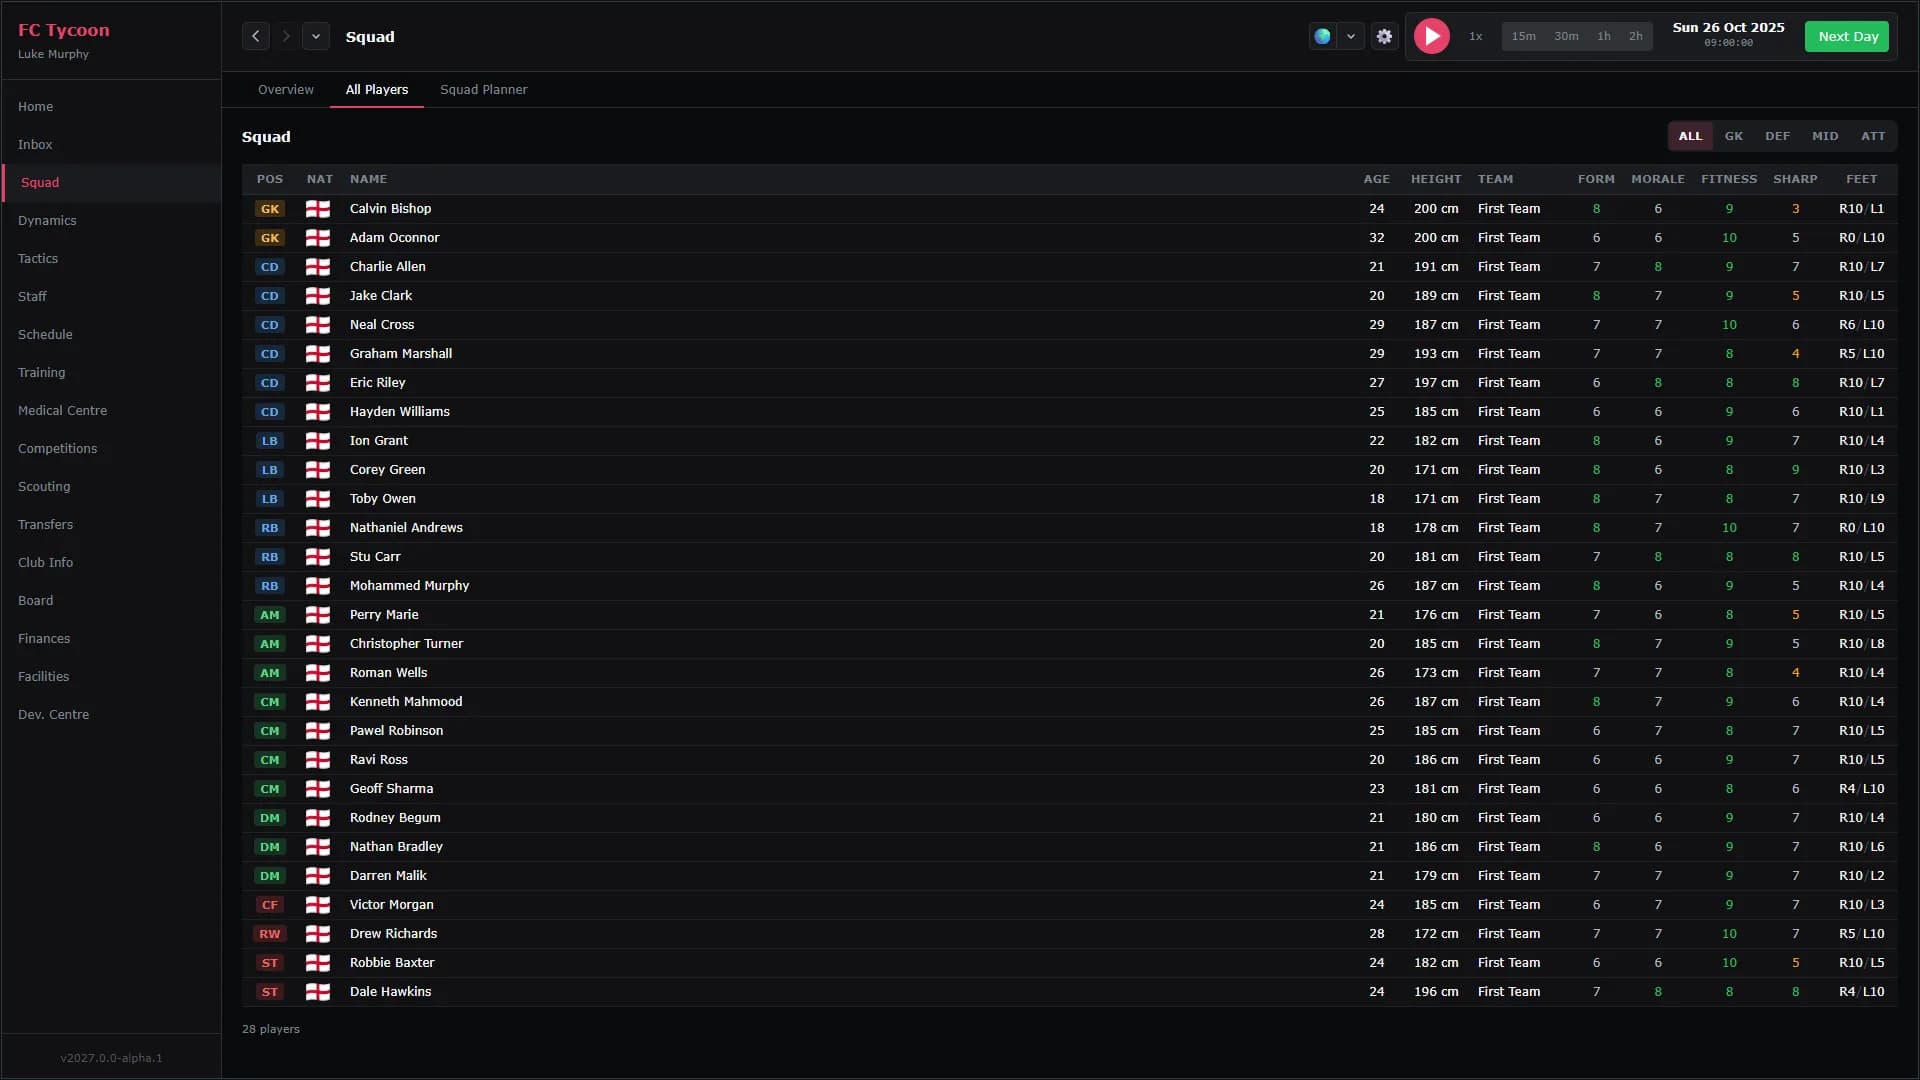The image size is (1920, 1080).
Task: Start the simulation with the play button
Action: (x=1431, y=36)
